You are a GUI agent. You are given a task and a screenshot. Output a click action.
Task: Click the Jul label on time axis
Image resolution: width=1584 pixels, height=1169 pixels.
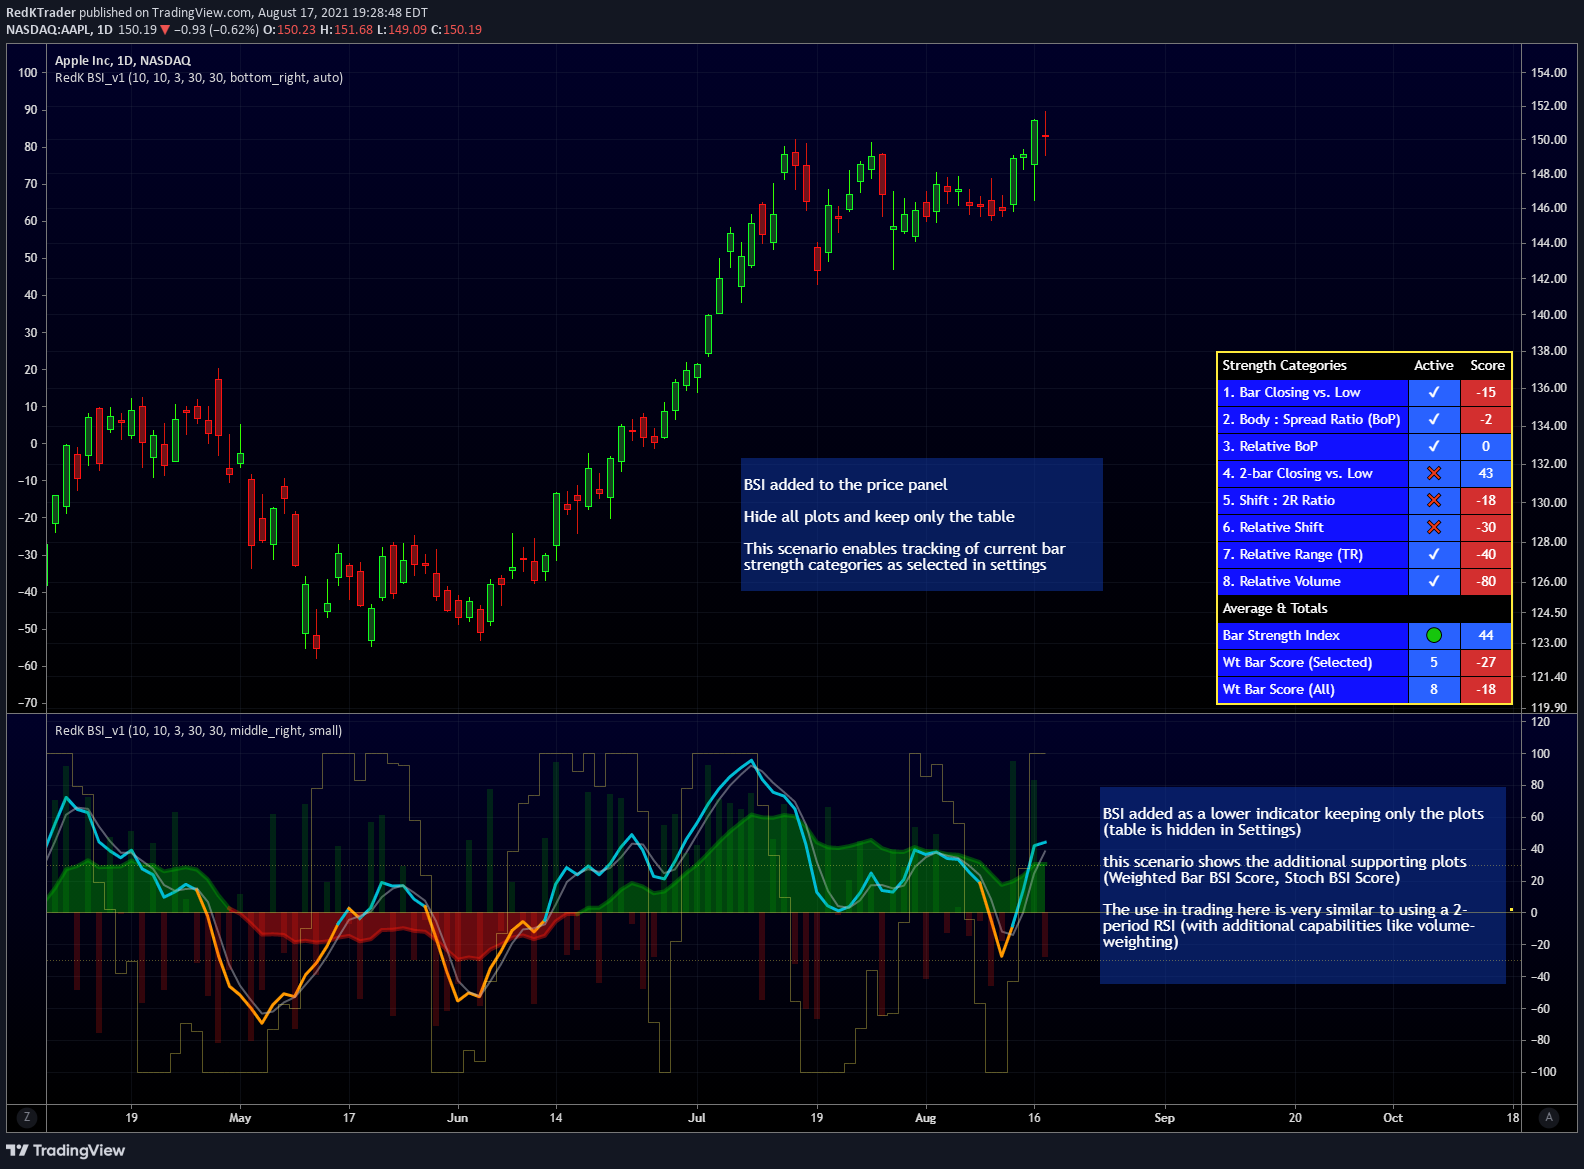click(x=697, y=1118)
